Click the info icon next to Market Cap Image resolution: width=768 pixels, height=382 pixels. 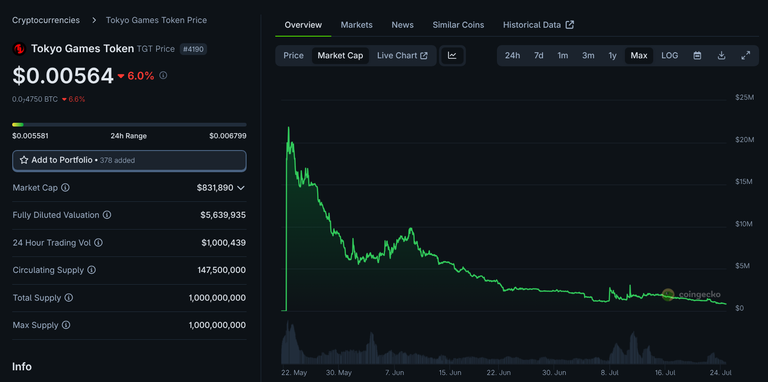click(65, 188)
